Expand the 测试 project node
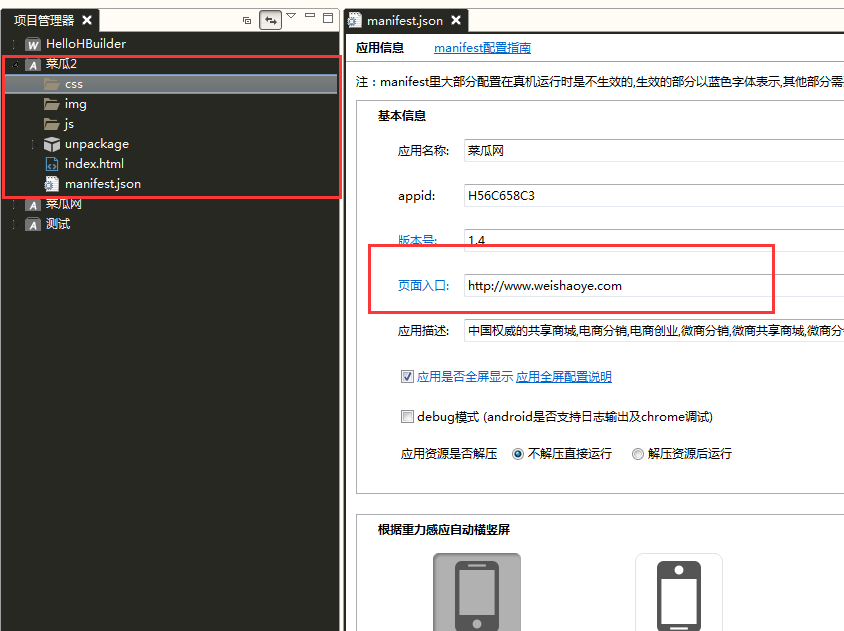This screenshot has width=844, height=631. (x=15, y=225)
